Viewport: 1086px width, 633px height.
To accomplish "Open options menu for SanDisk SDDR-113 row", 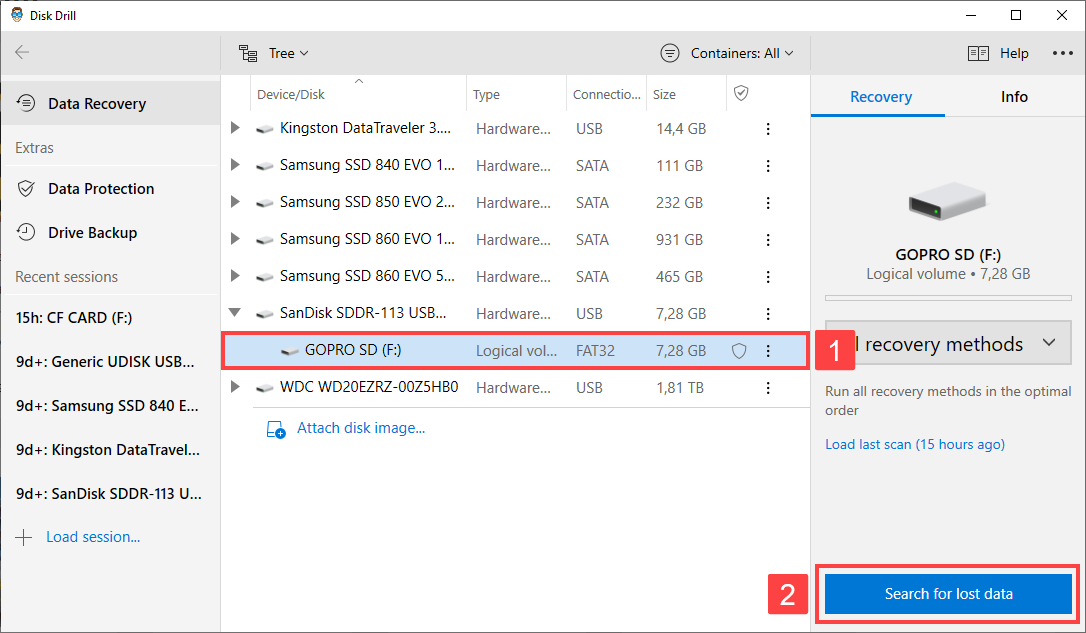I will (x=768, y=314).
